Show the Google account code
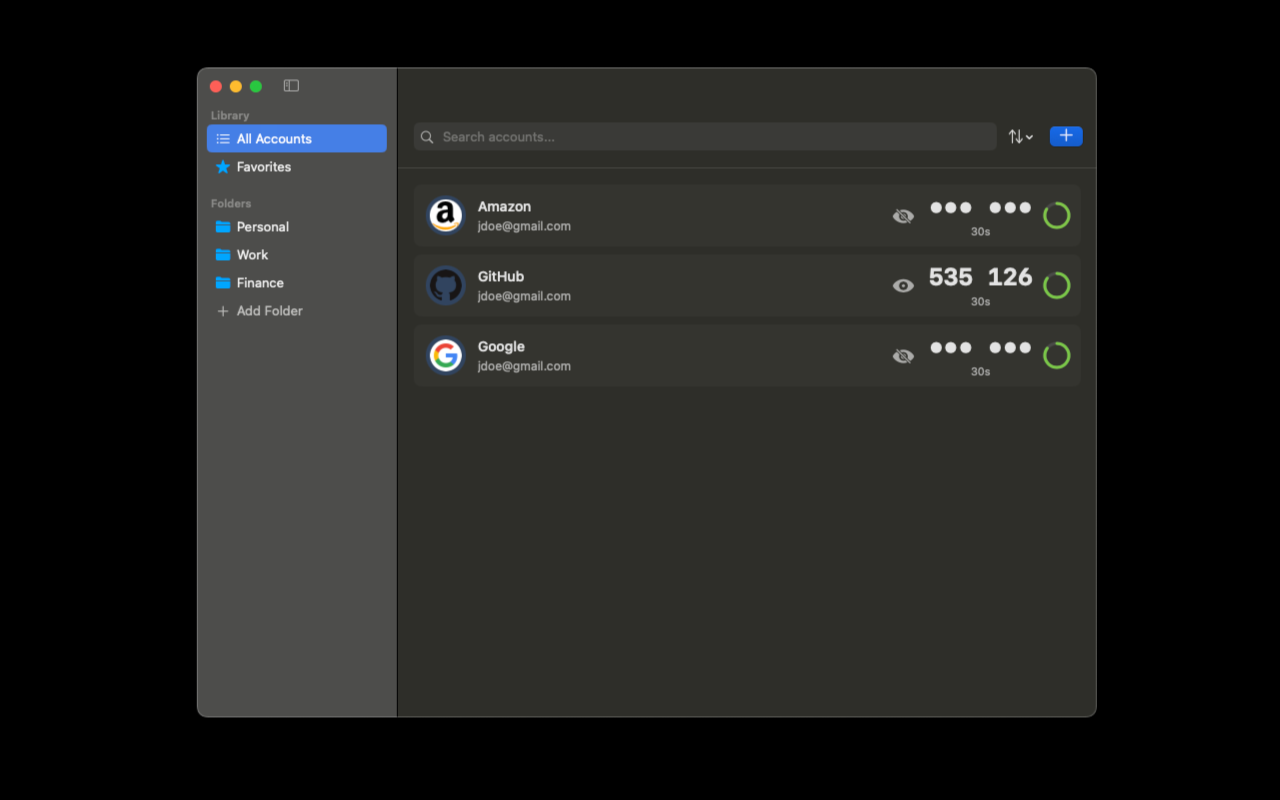1280x800 pixels. pos(903,355)
